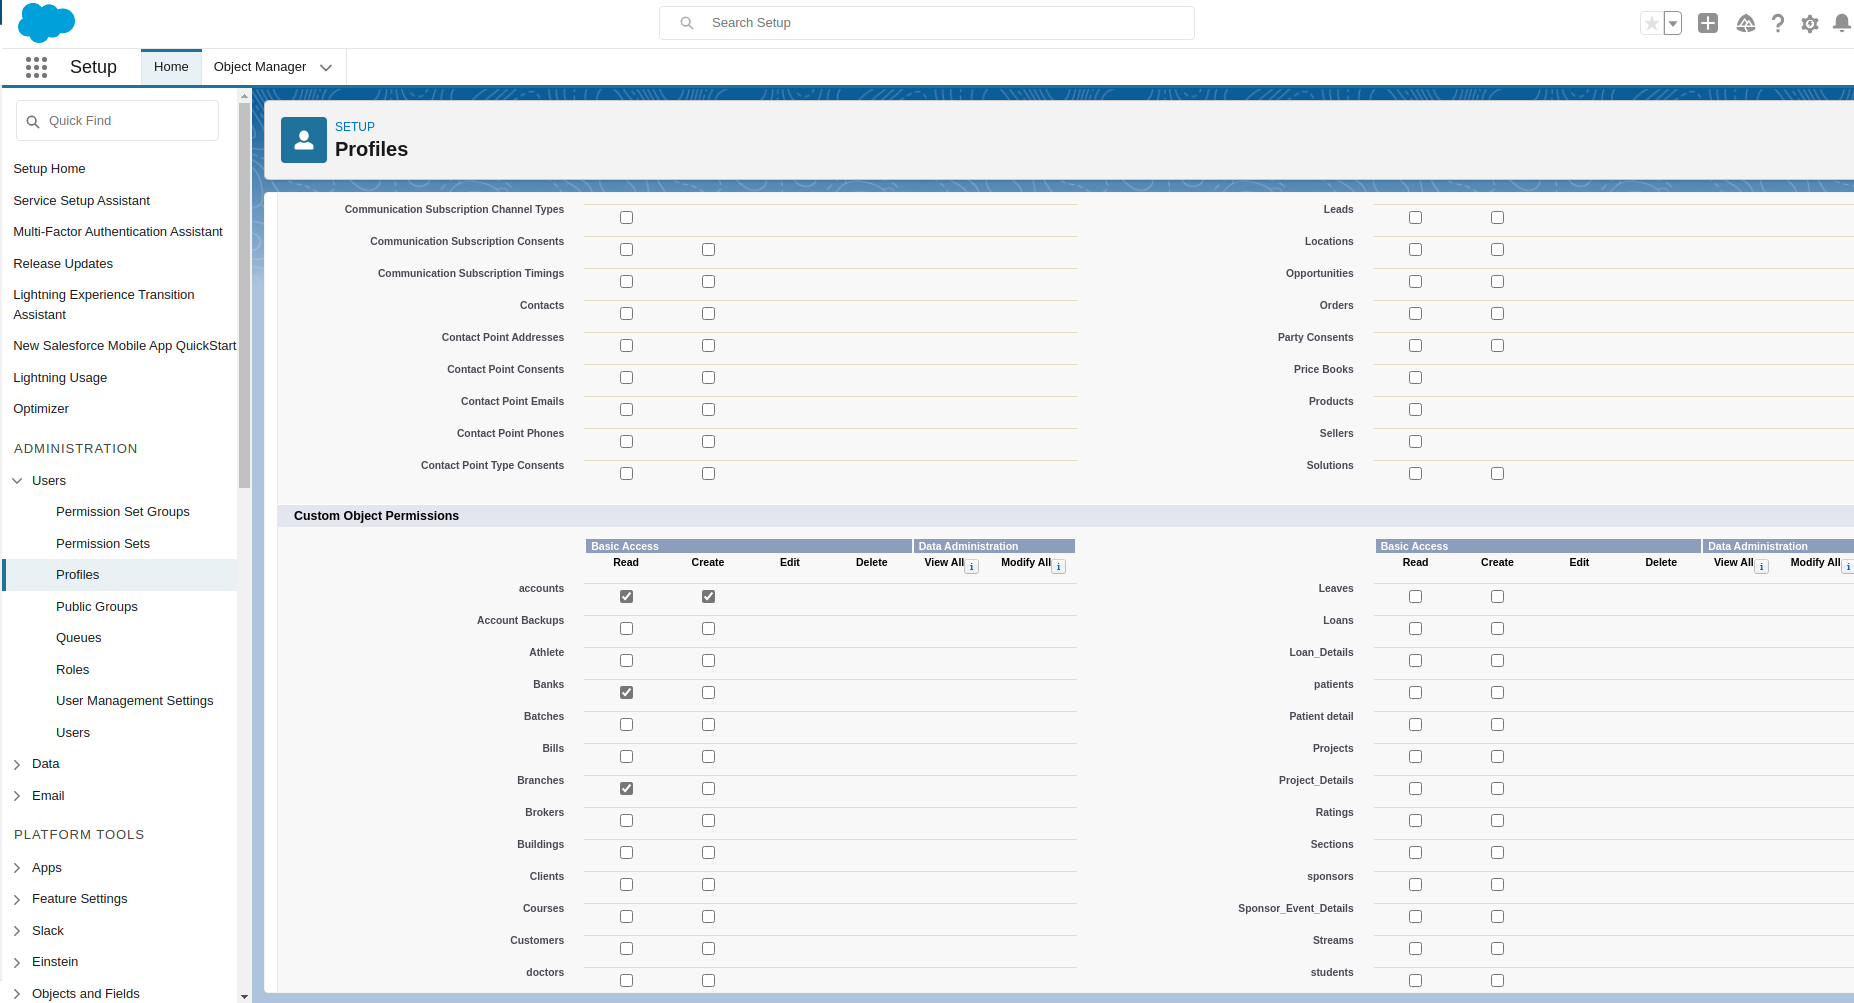Open Optimizer in the sidebar

pyautogui.click(x=41, y=409)
